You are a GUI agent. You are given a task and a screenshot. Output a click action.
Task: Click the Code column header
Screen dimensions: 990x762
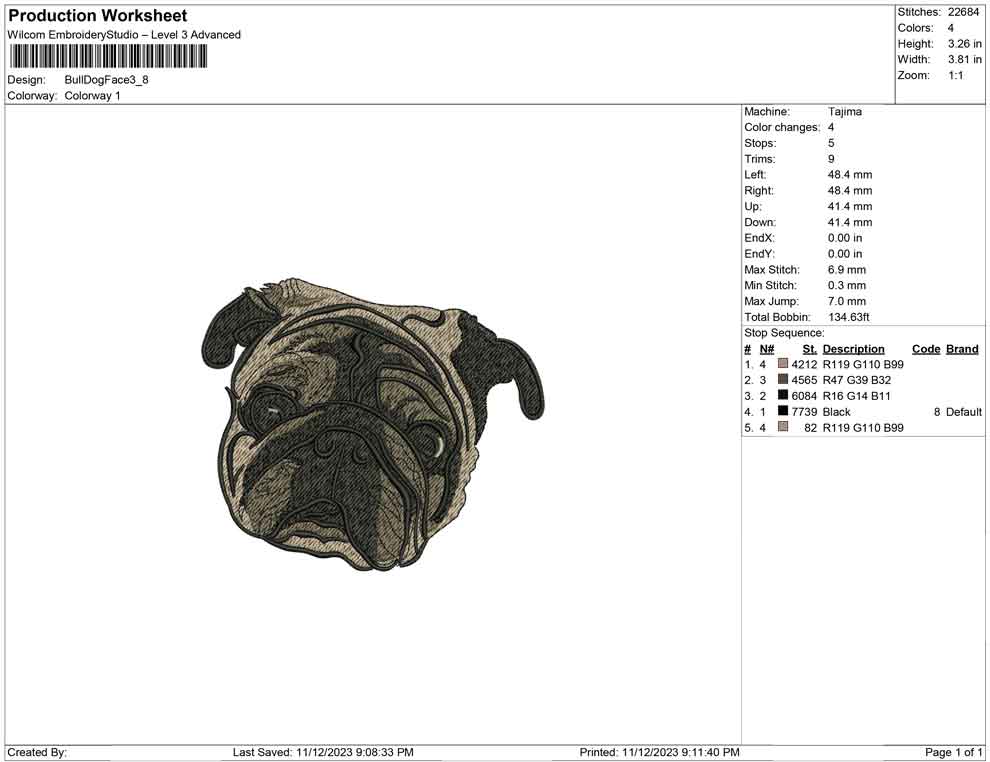point(926,349)
